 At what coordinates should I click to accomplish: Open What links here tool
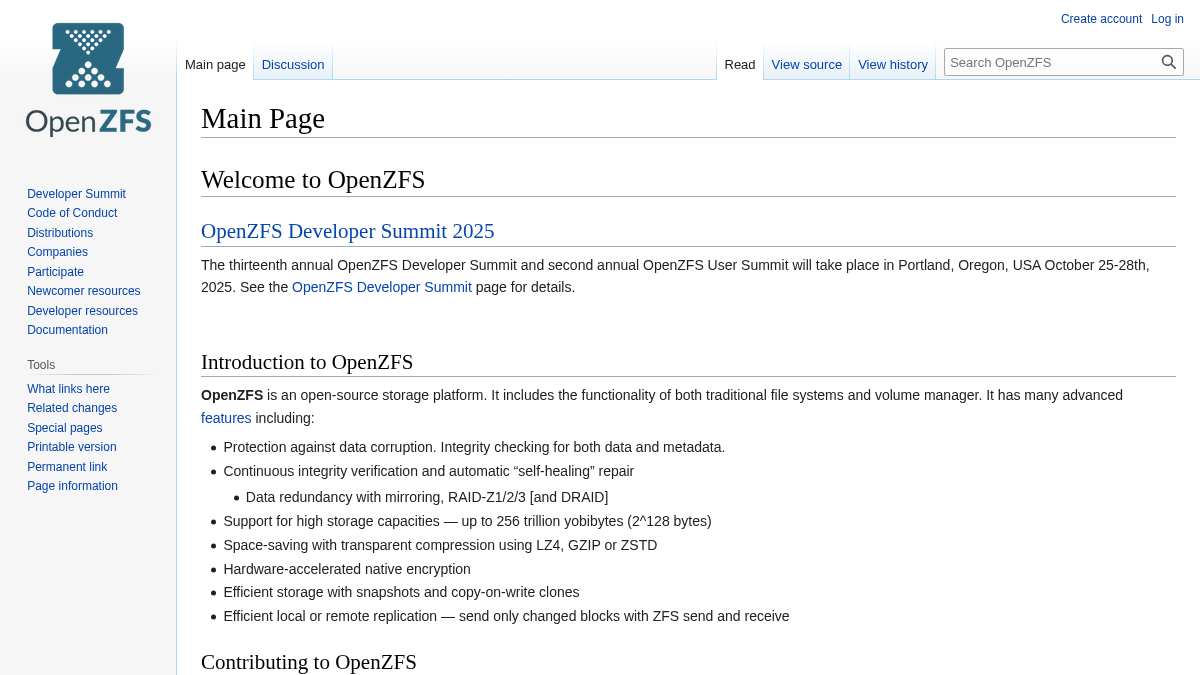tap(68, 389)
